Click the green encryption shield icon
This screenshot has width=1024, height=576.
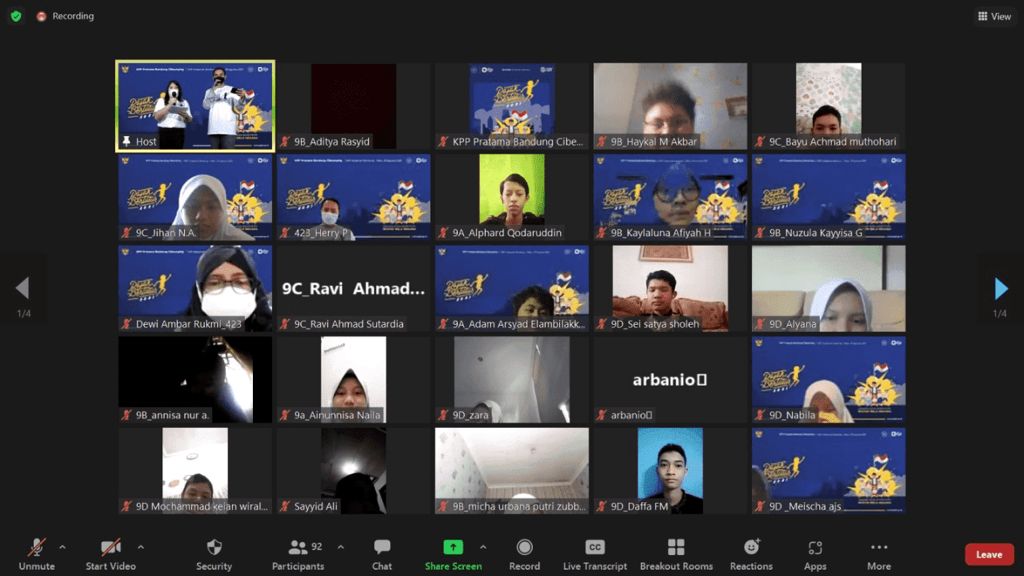coord(16,16)
